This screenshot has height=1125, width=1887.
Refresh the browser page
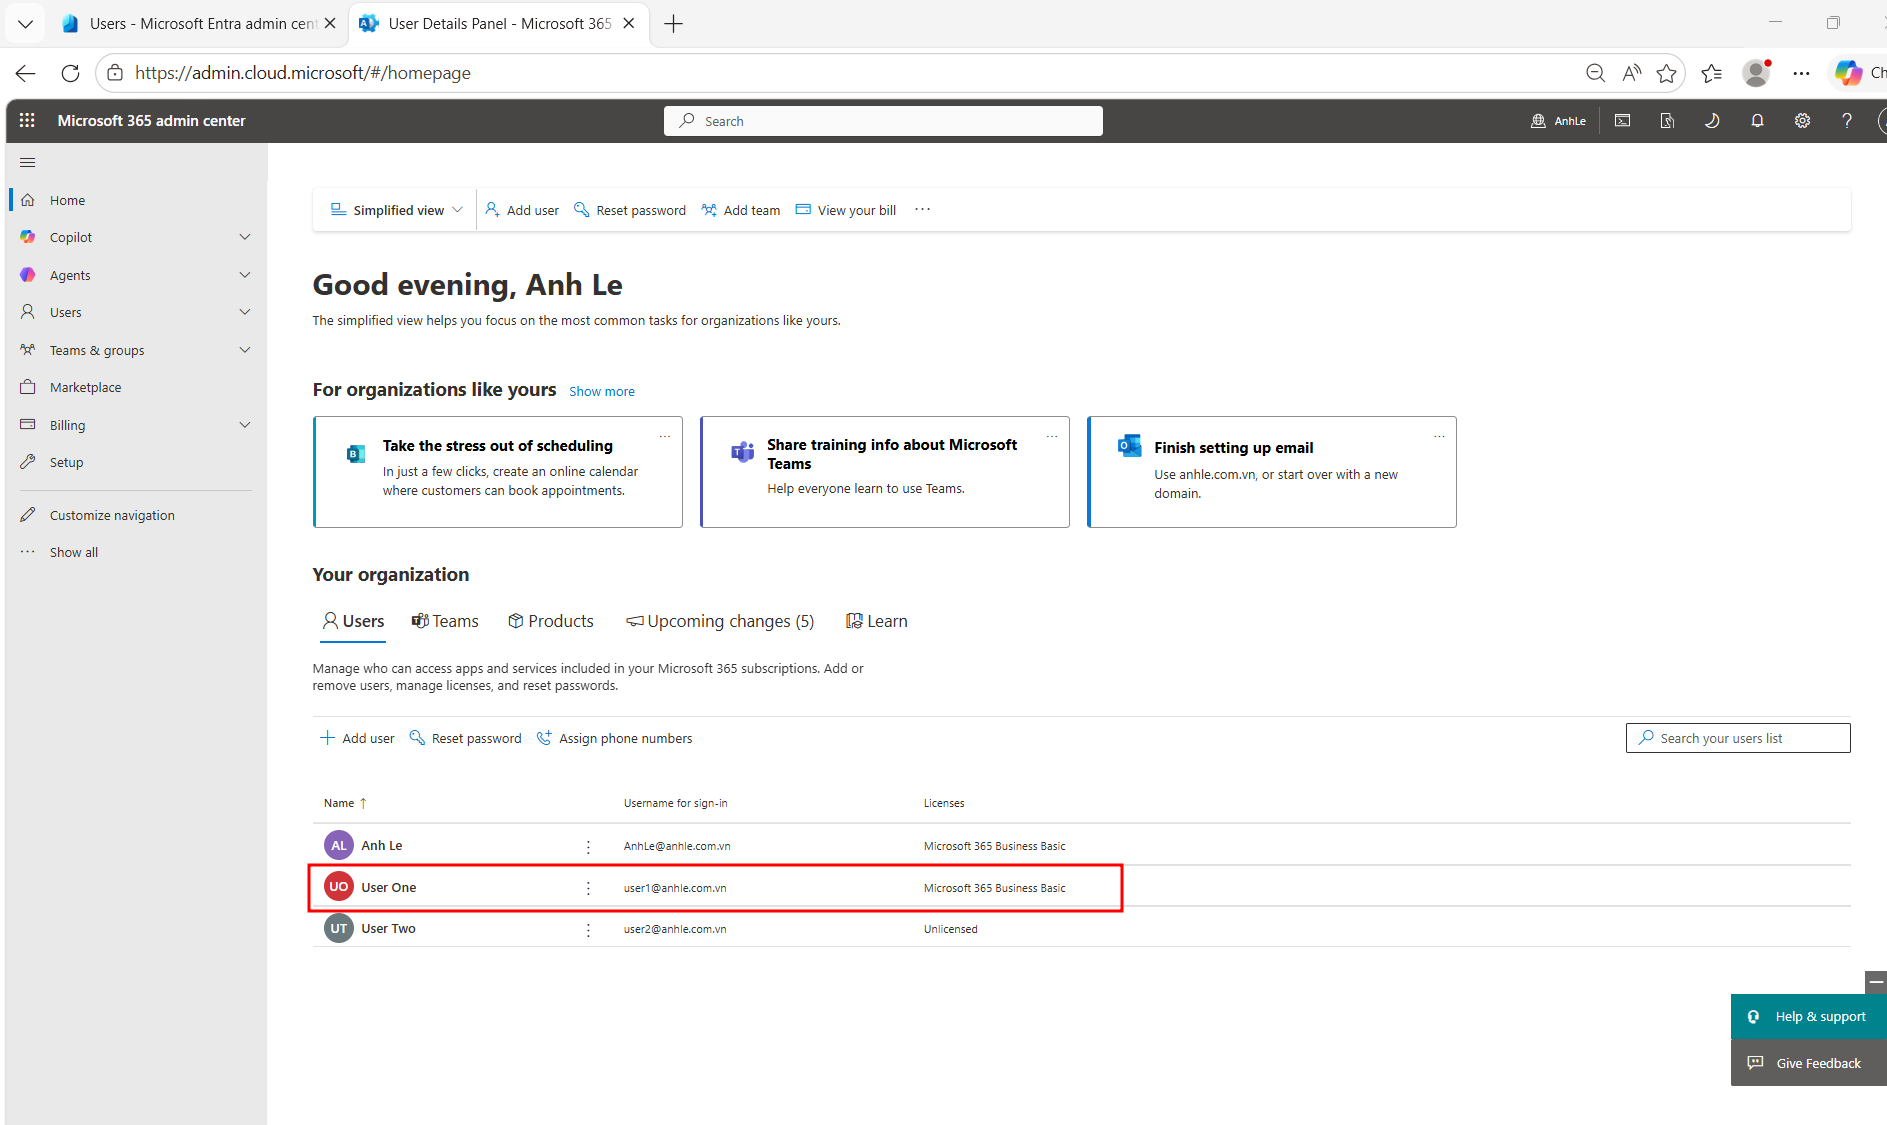[x=70, y=73]
